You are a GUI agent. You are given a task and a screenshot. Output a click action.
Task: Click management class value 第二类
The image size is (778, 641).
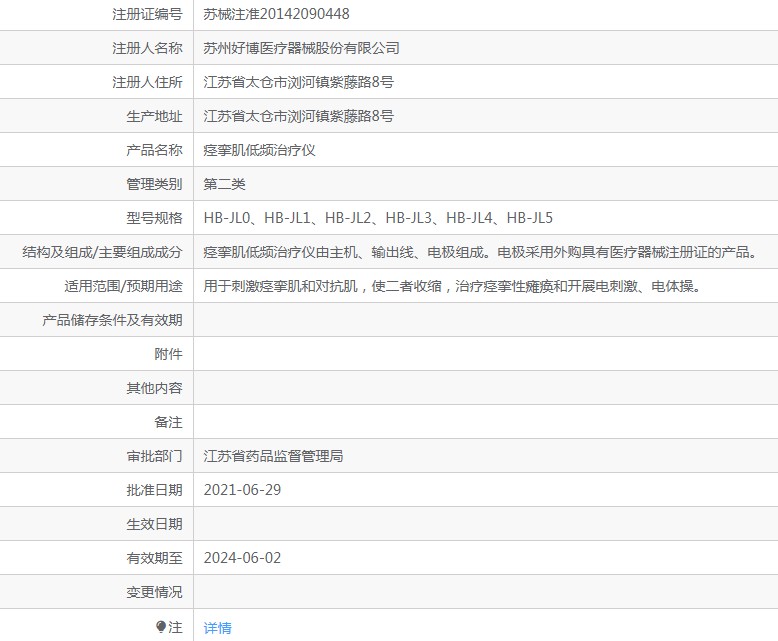pyautogui.click(x=224, y=184)
